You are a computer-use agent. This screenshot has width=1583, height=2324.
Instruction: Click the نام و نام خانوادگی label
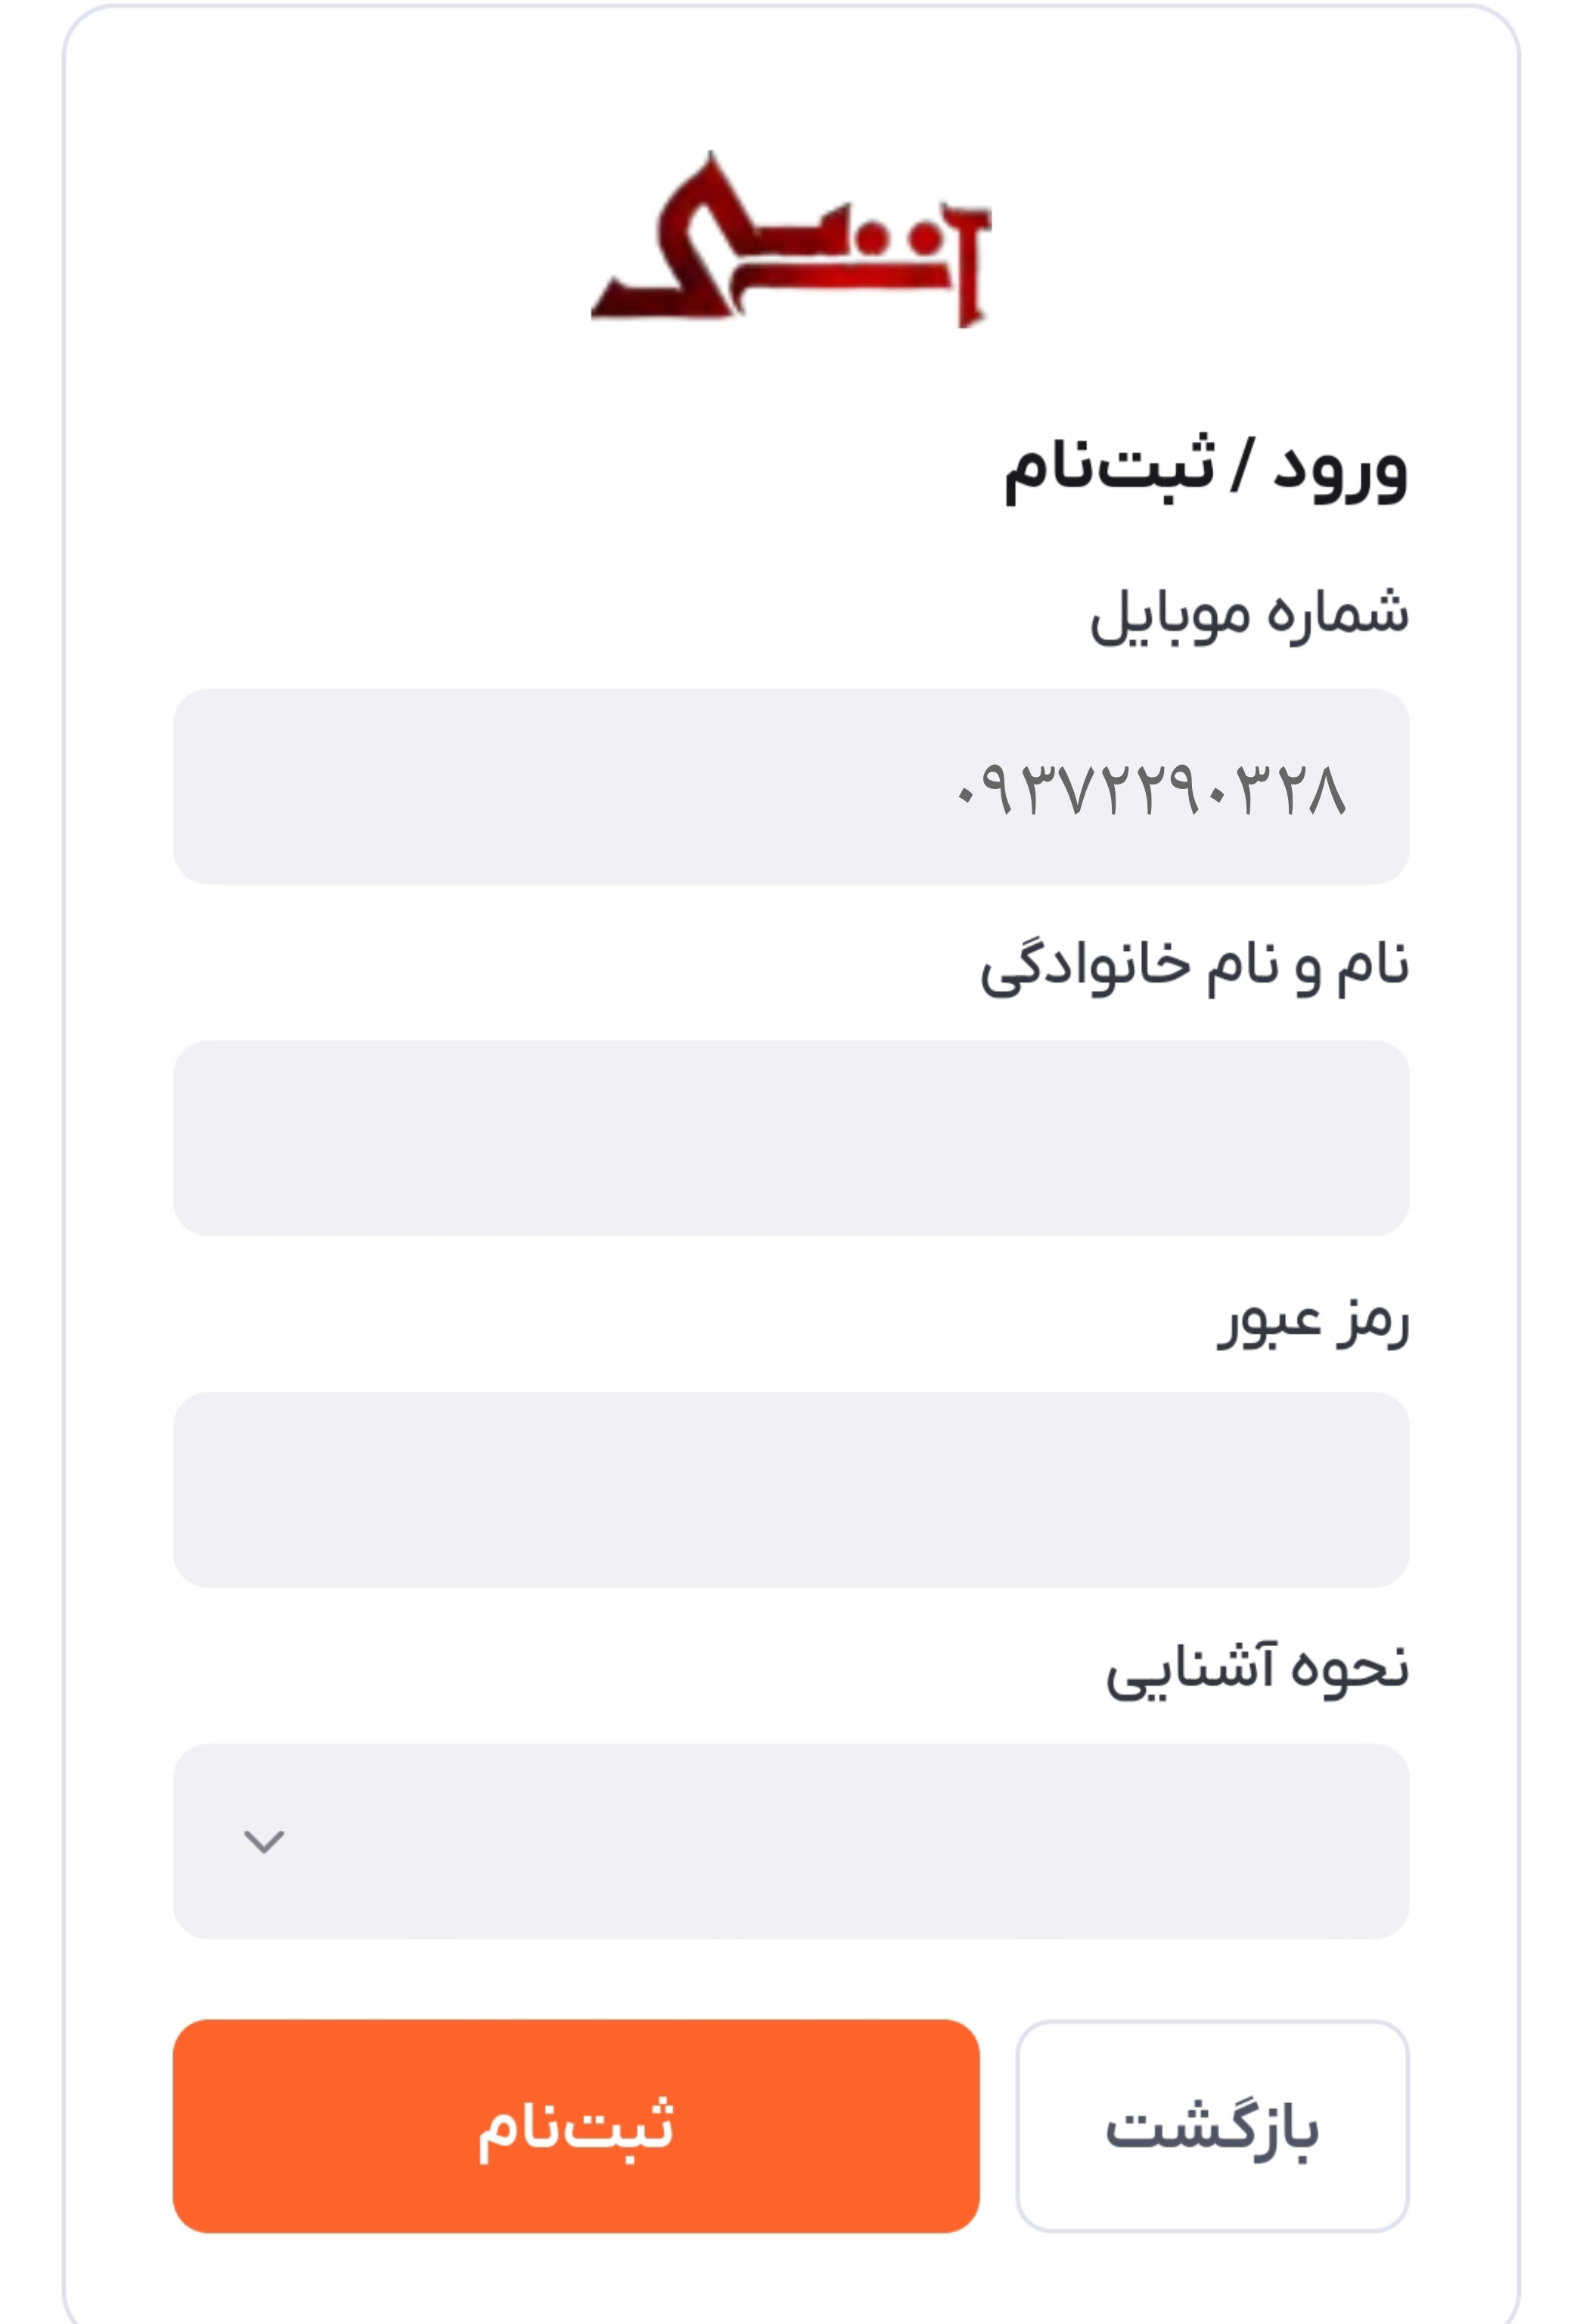coord(1194,967)
